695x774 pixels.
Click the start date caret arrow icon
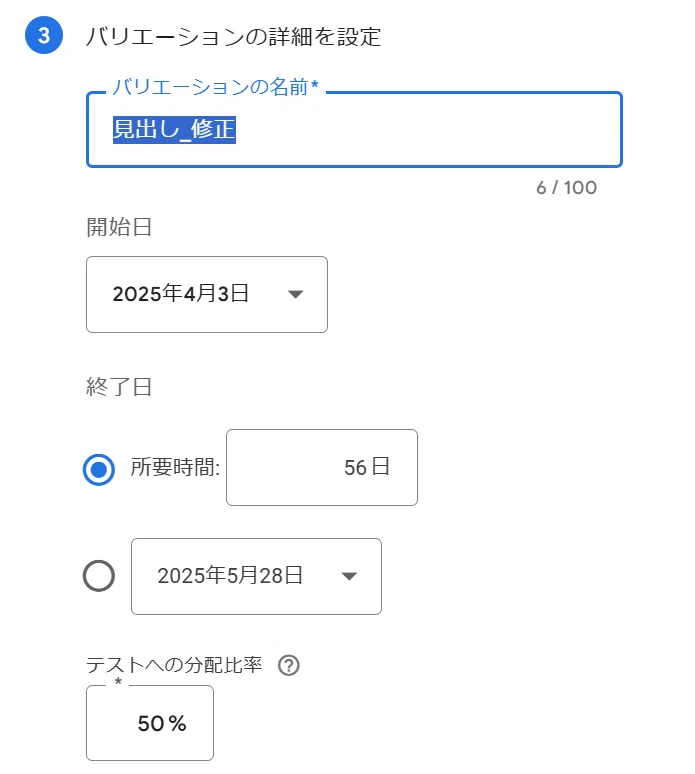click(295, 294)
